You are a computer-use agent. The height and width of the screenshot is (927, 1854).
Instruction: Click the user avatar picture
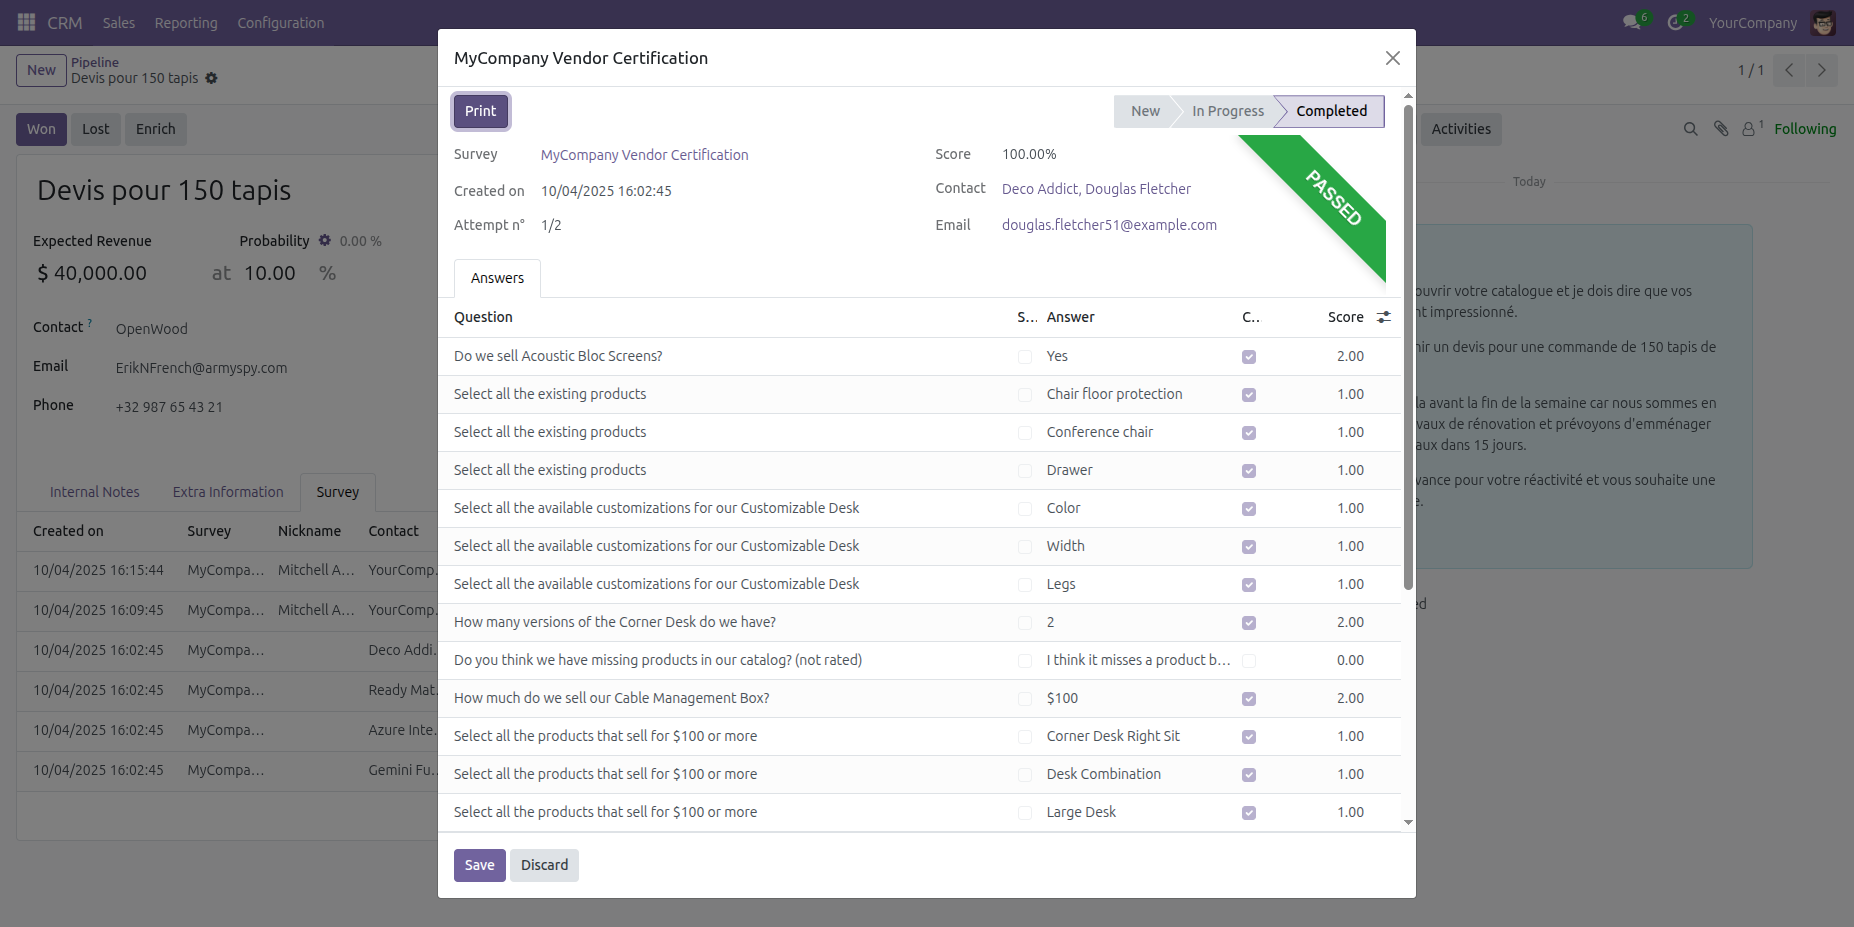(1823, 22)
